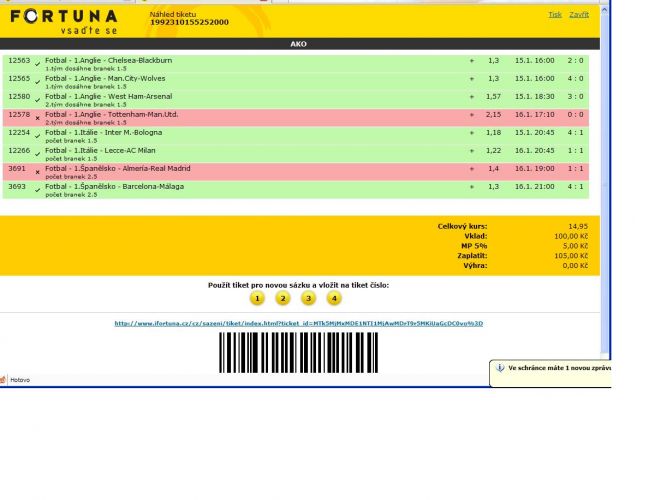Click the Výhra value 0,00 Kč
Screen dimensions: 655x500
pos(575,266)
